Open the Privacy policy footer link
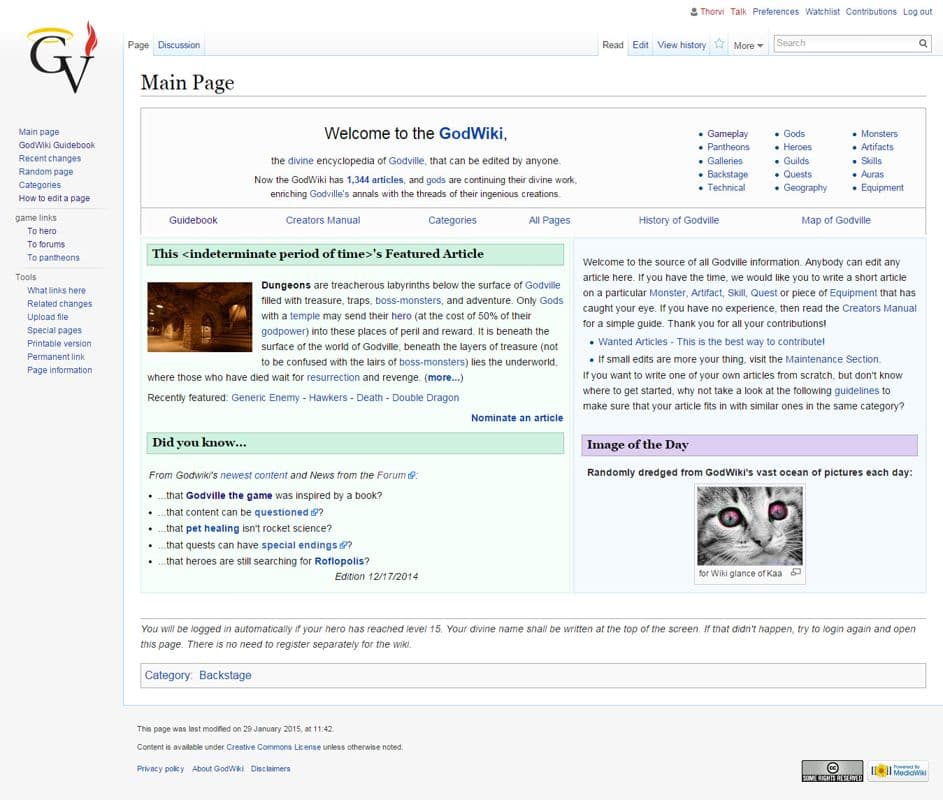This screenshot has width=943, height=800. tap(160, 769)
